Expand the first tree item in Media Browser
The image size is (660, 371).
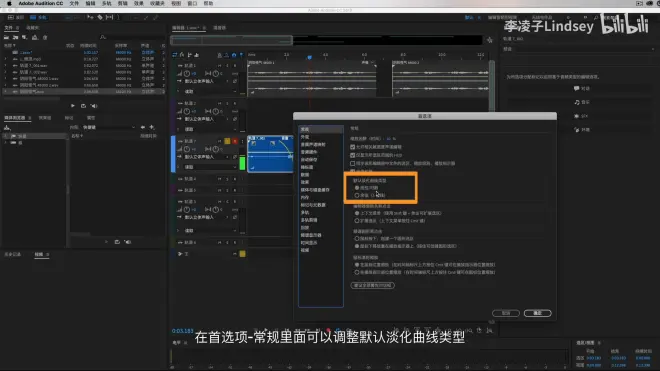click(5, 136)
